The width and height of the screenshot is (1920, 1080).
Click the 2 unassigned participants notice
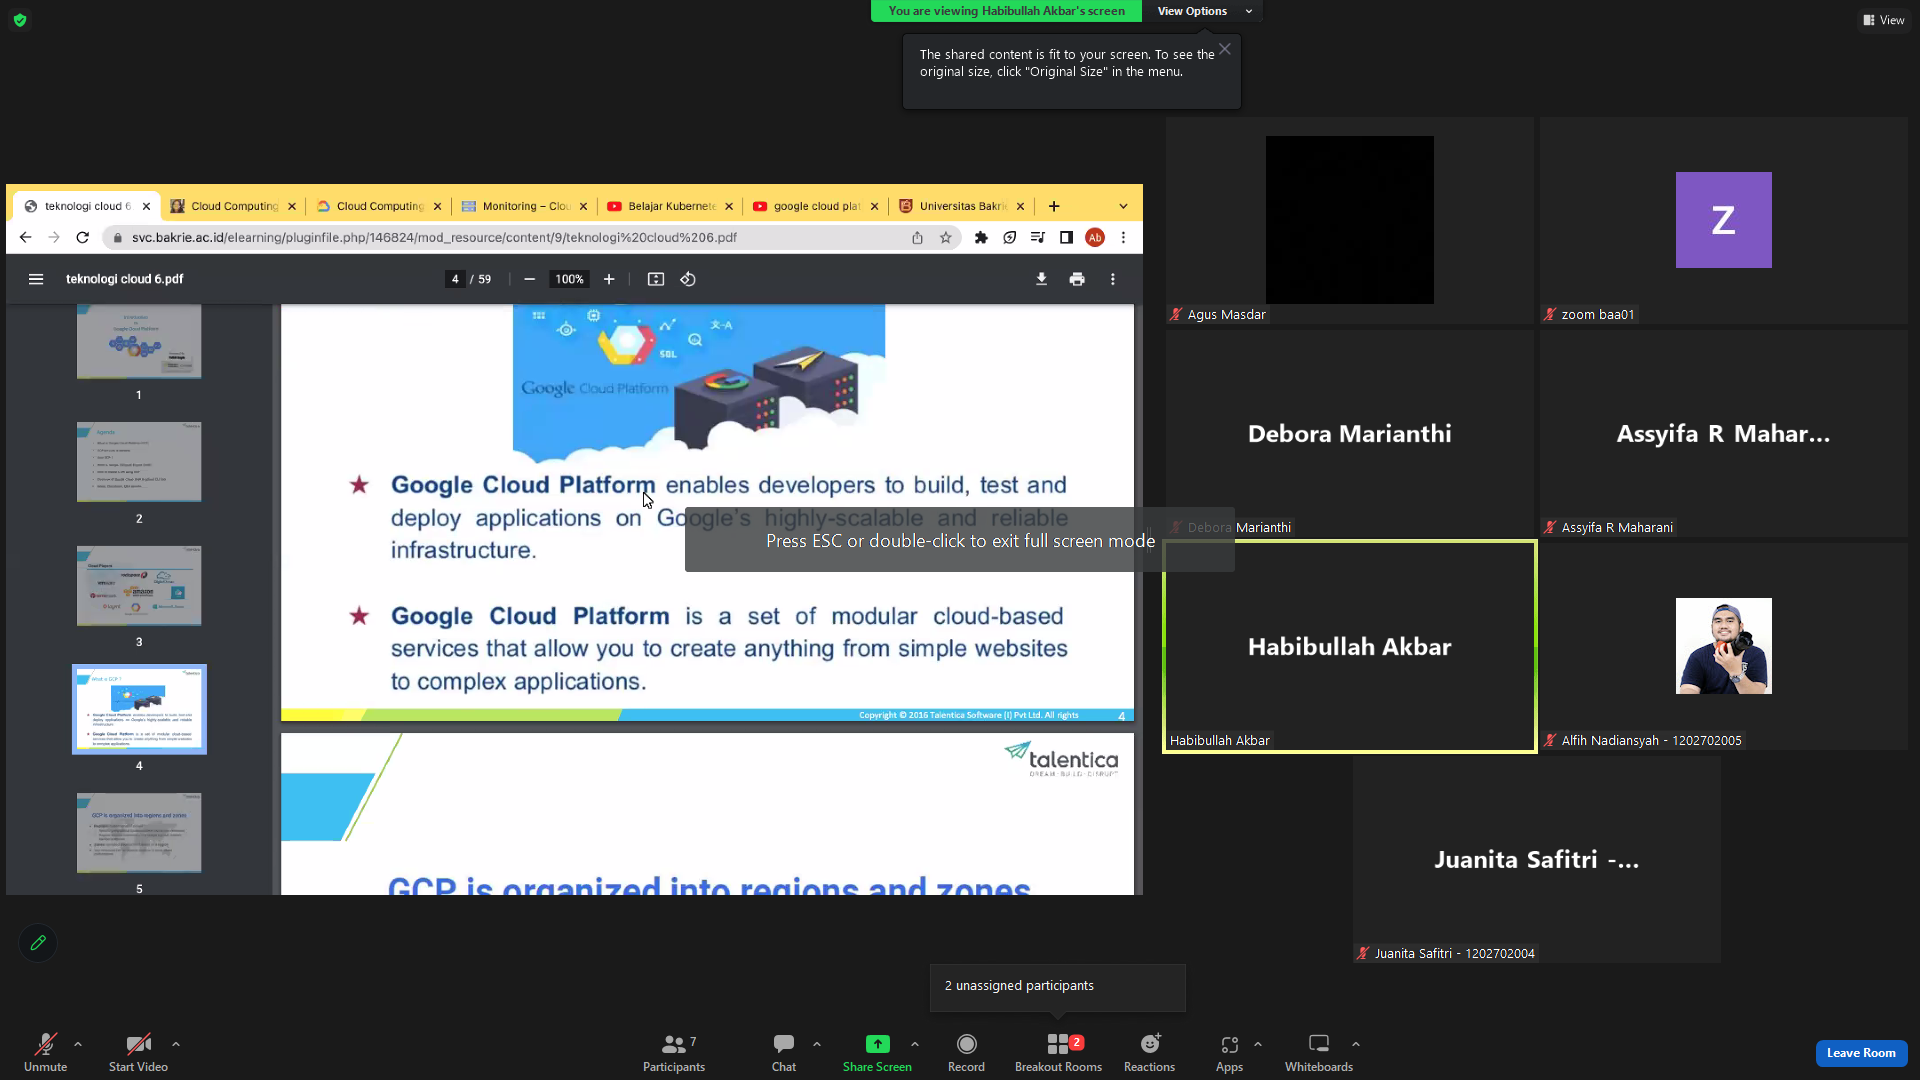1057,987
